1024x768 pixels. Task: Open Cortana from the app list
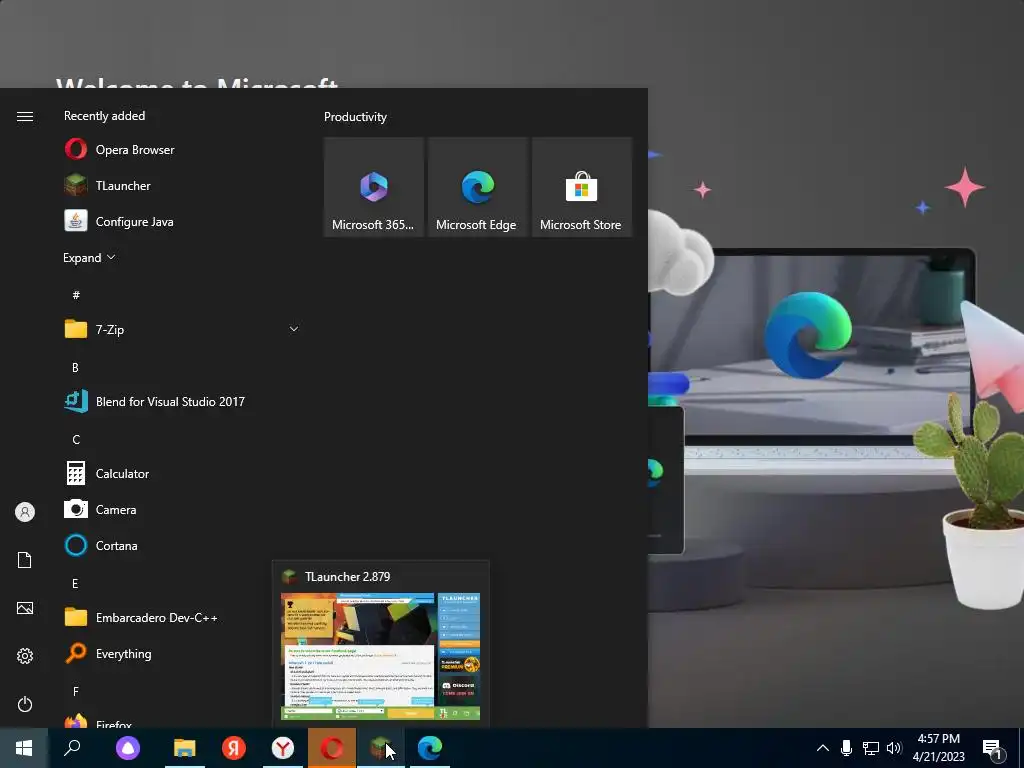[182, 545]
